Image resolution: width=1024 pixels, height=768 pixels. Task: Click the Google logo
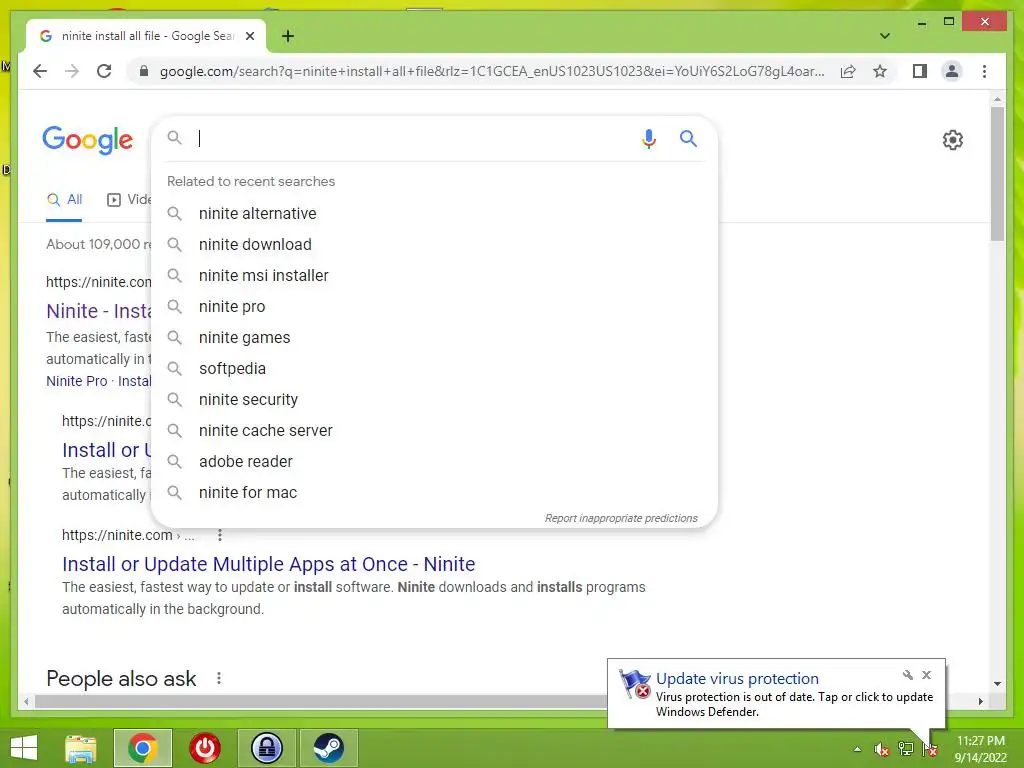pyautogui.click(x=88, y=140)
